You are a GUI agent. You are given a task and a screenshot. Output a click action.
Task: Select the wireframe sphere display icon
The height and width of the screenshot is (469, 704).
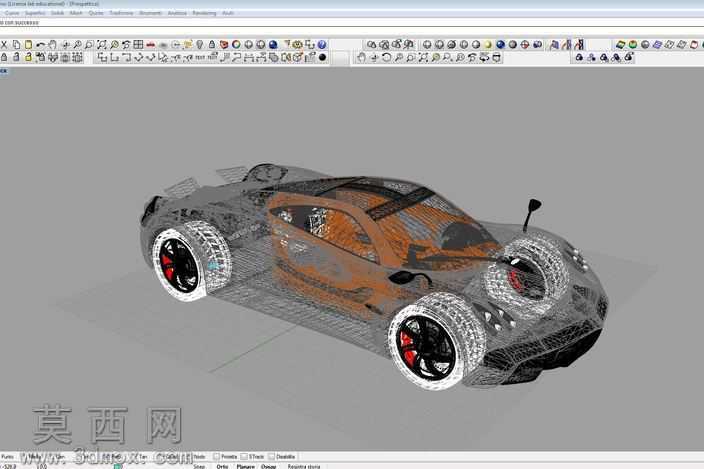pos(427,44)
